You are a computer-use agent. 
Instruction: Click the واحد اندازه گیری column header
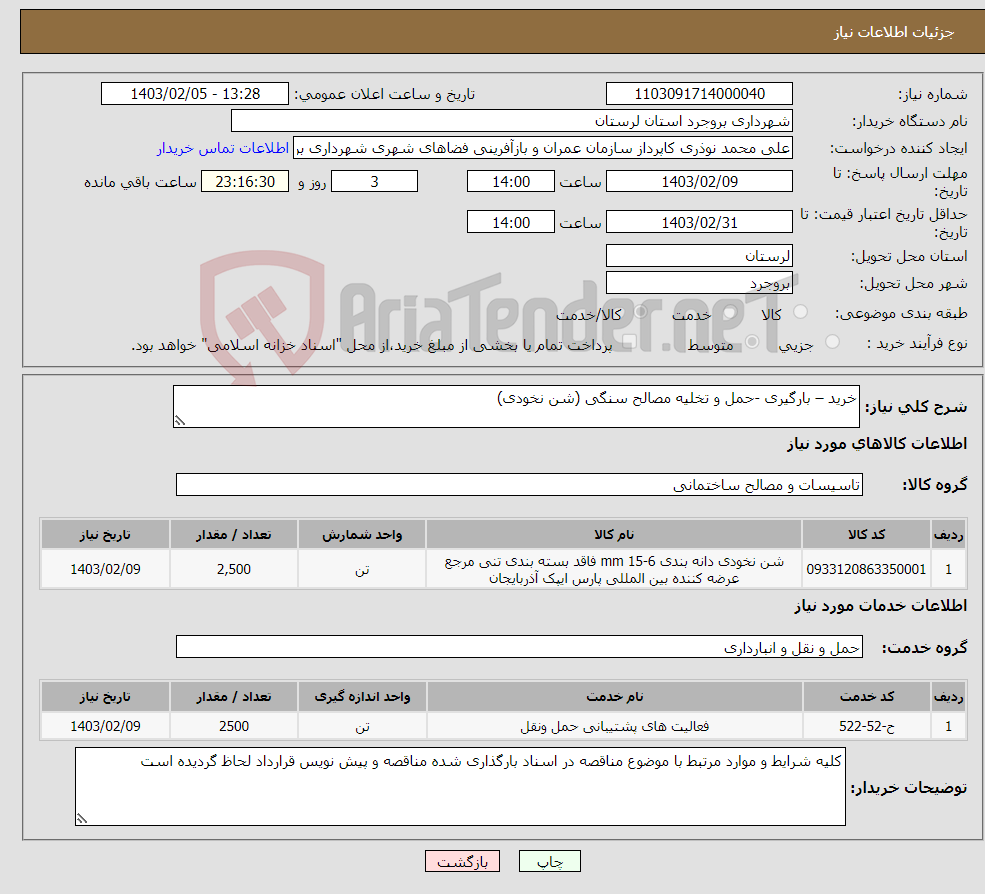[x=362, y=697]
